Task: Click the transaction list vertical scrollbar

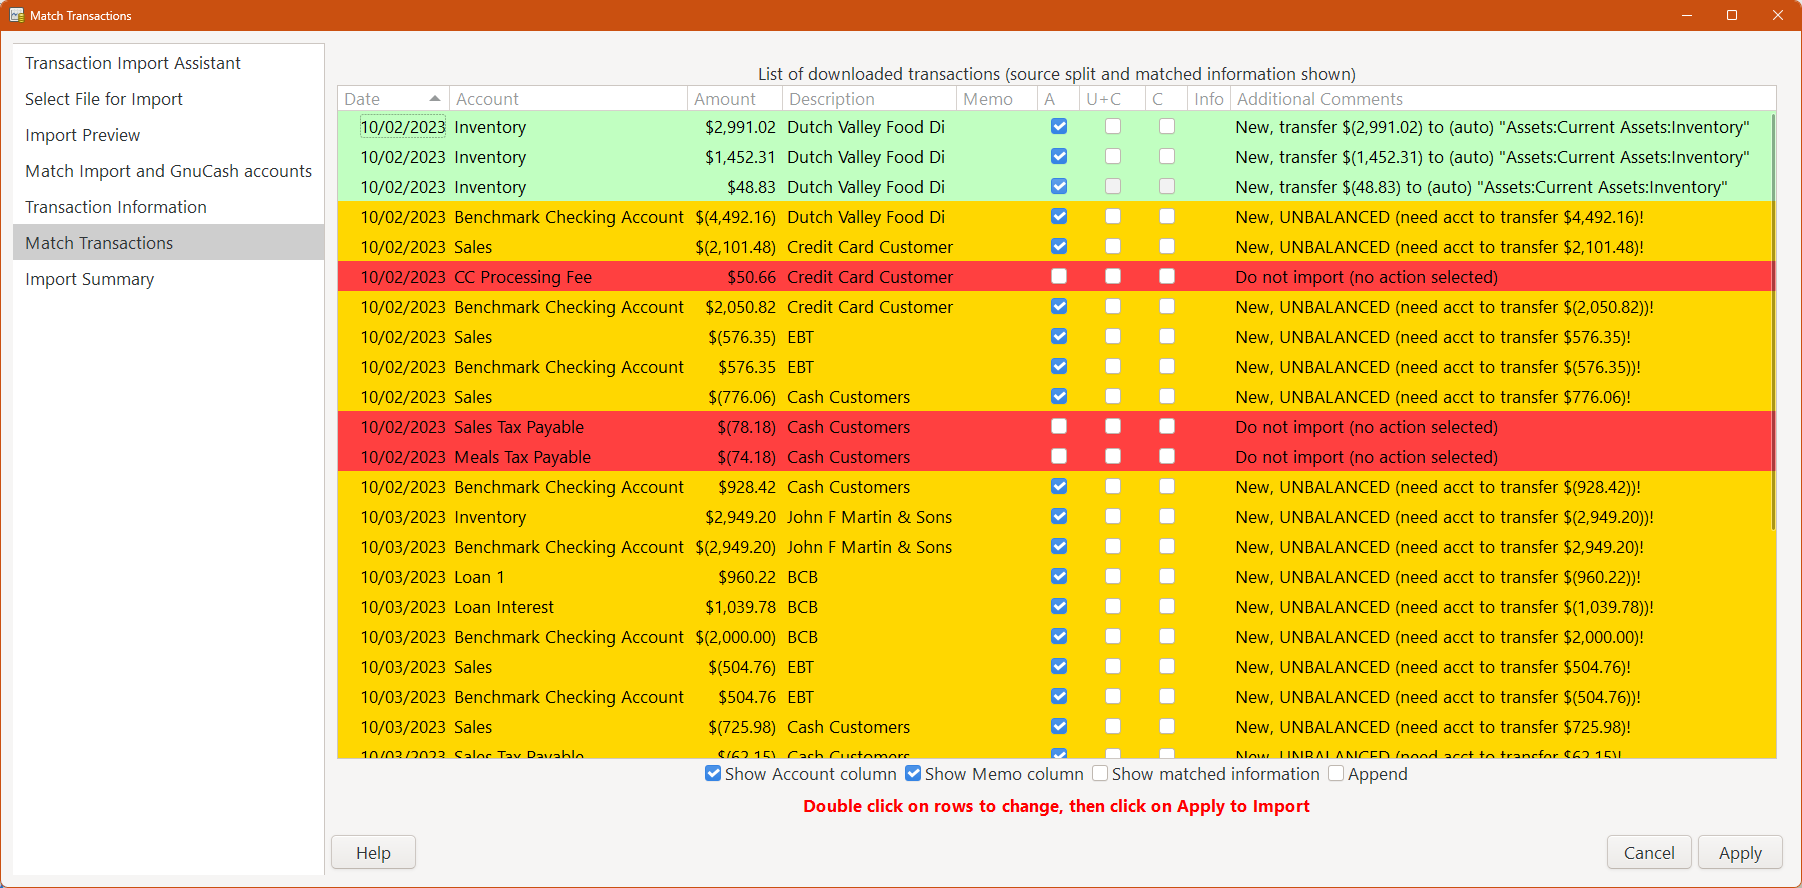Action: 1772,320
